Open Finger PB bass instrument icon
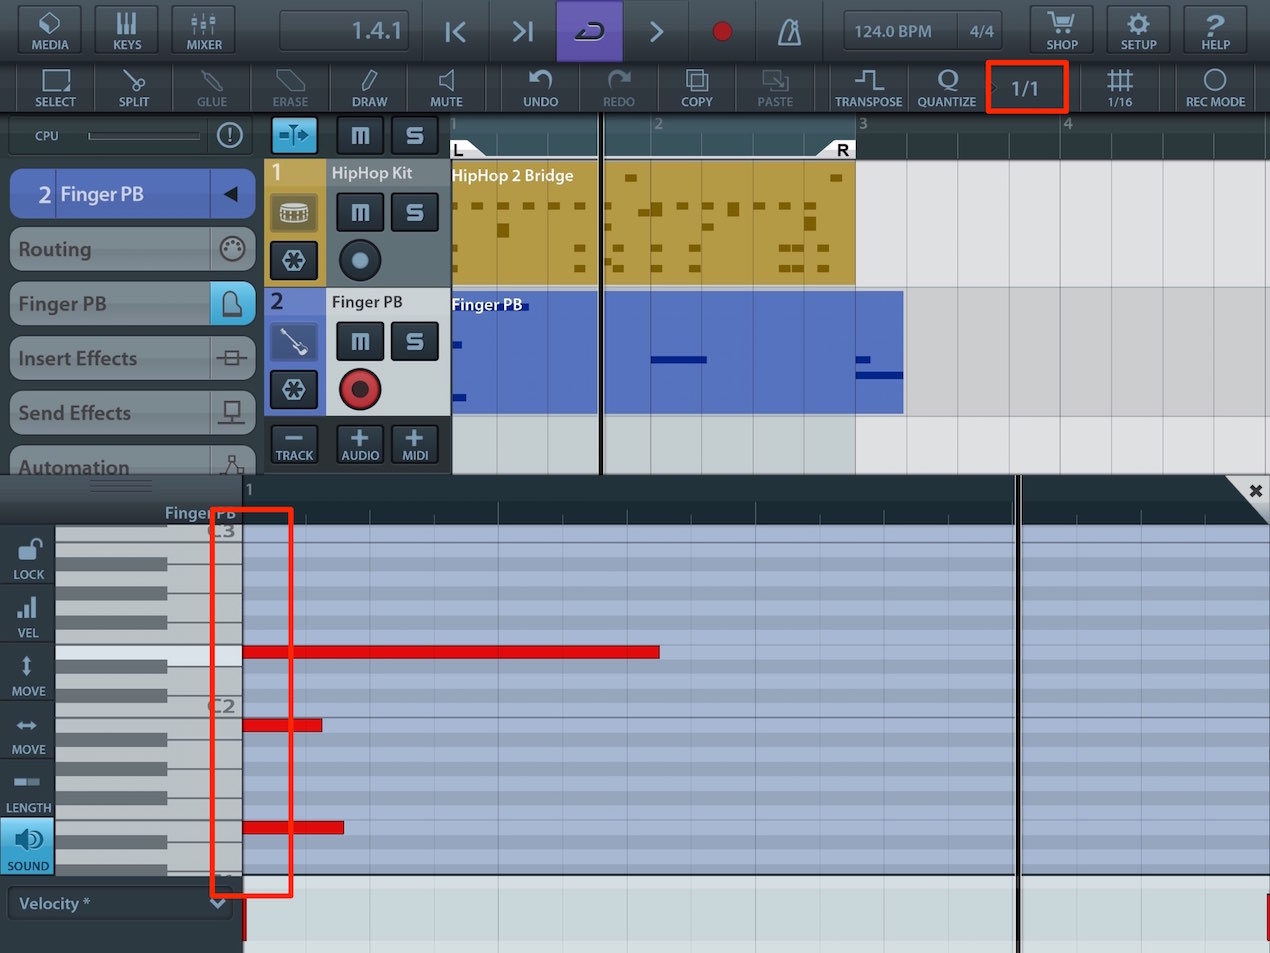 pyautogui.click(x=294, y=342)
